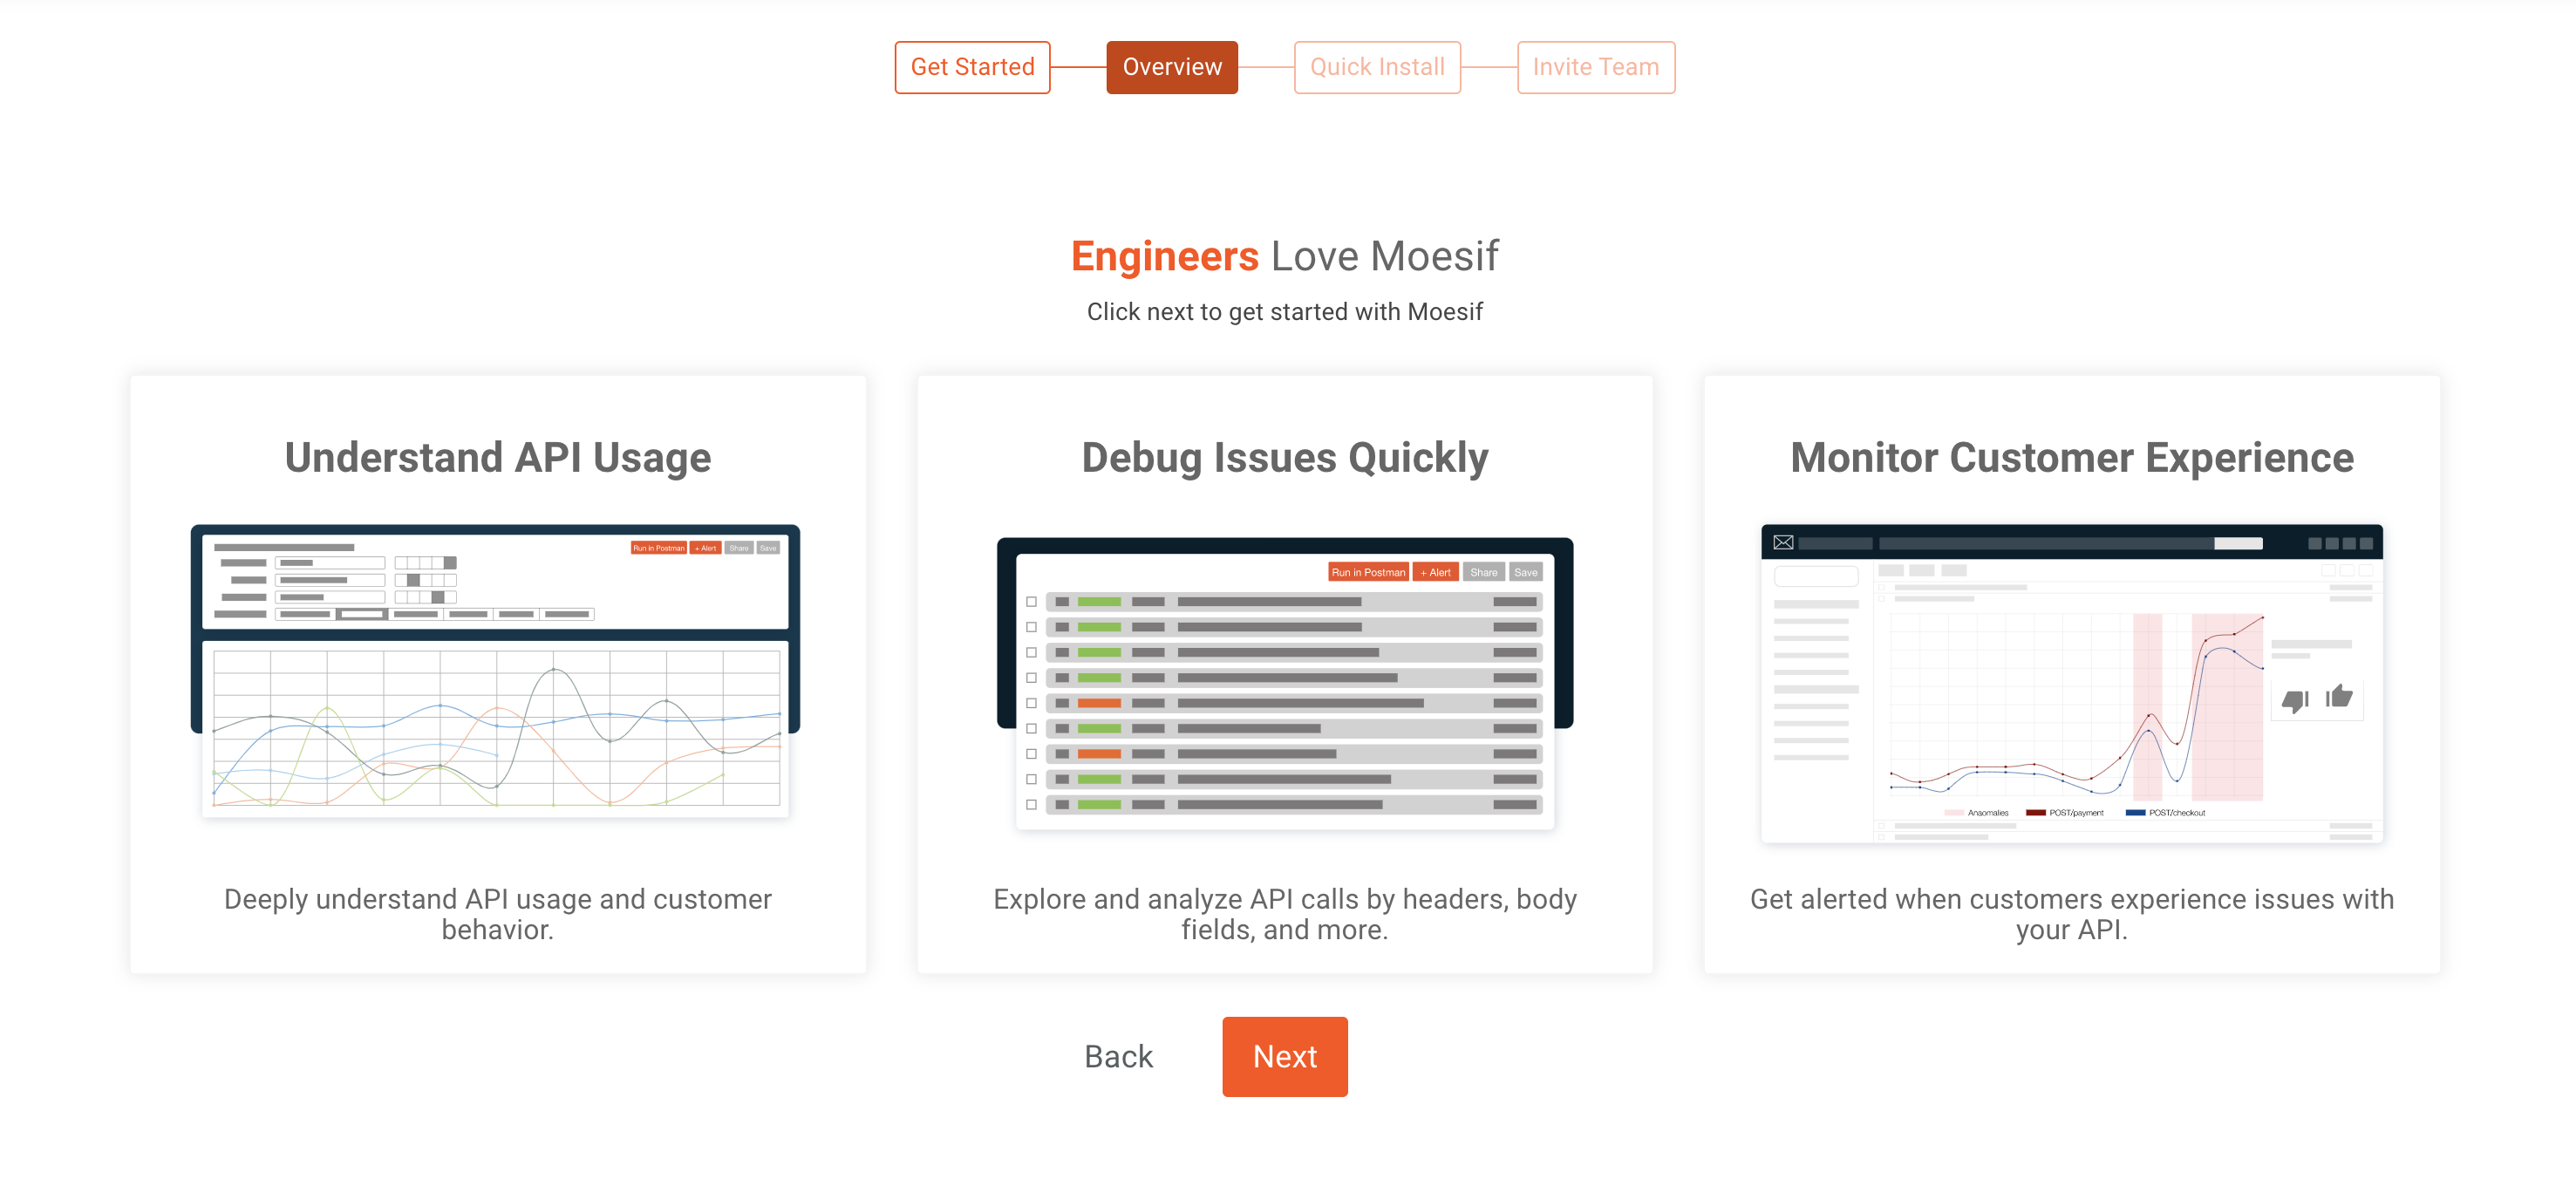Check the last row checkbox in Debug Issues list

click(1031, 805)
